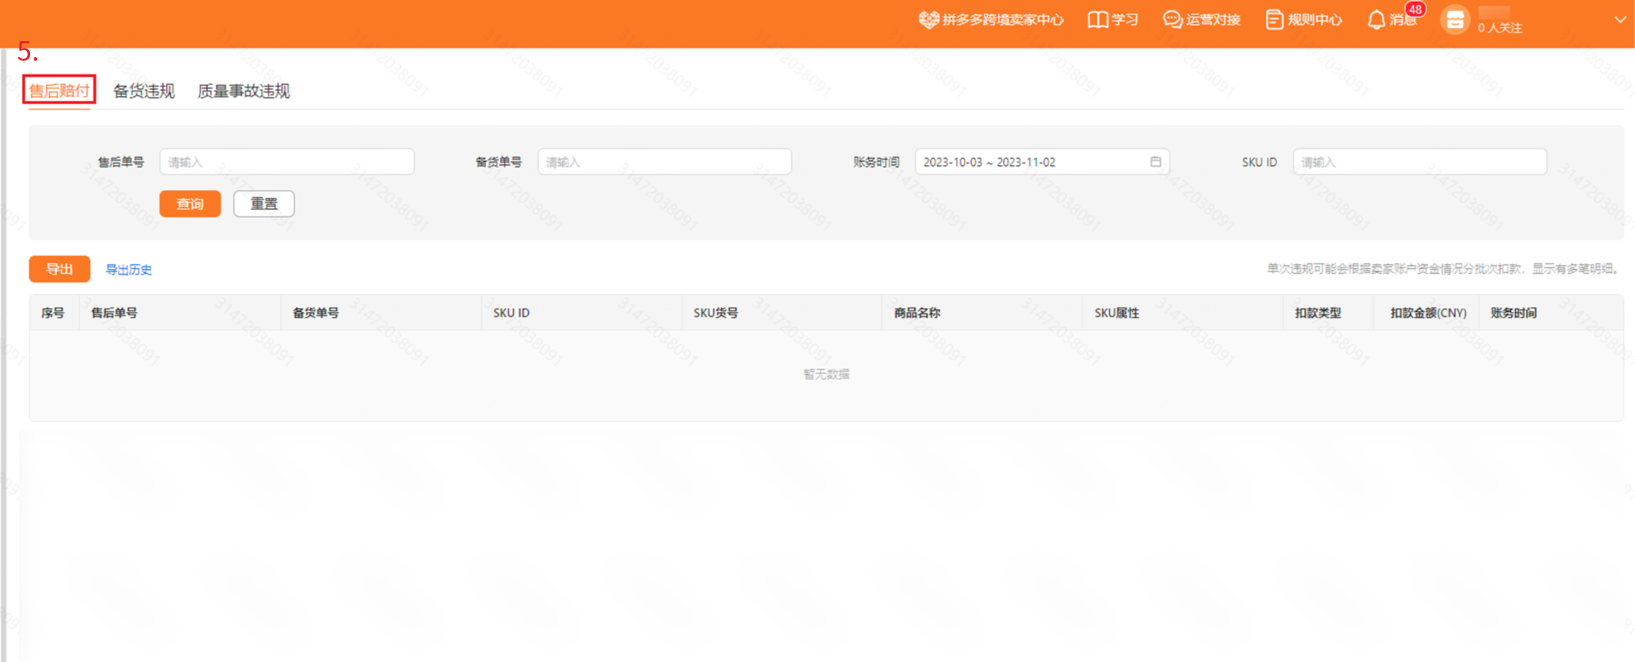Click the orange shop avatar icon
This screenshot has height=662, width=1635.
click(x=1455, y=19)
